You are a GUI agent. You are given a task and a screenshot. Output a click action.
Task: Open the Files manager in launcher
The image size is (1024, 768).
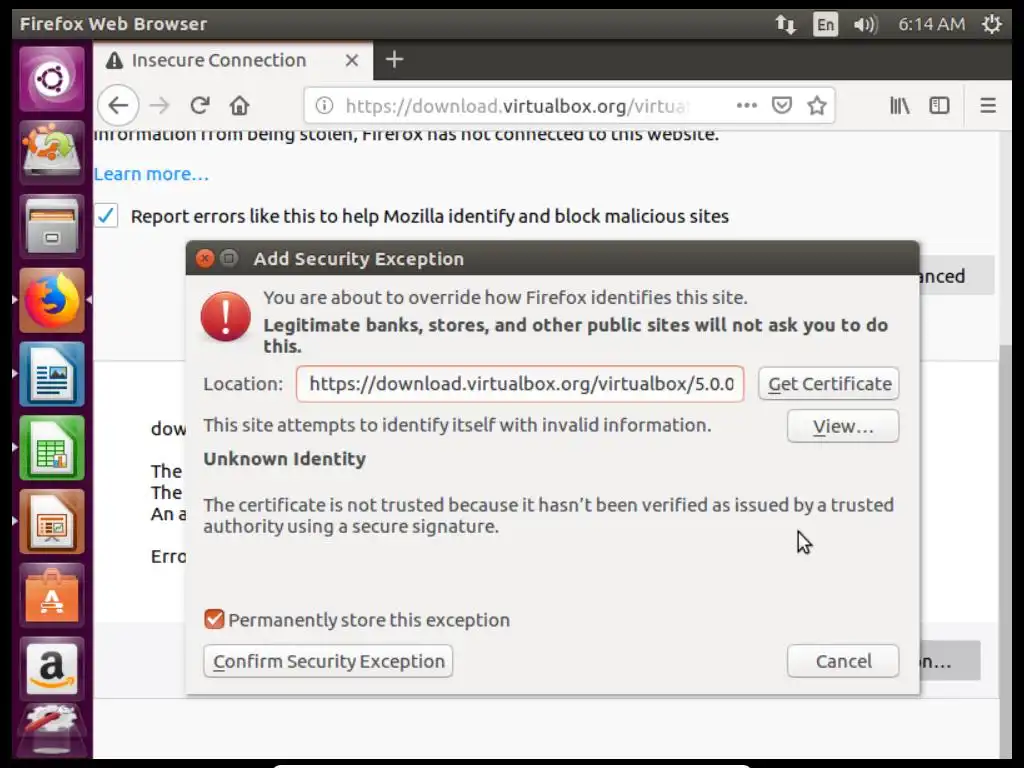[x=52, y=226]
